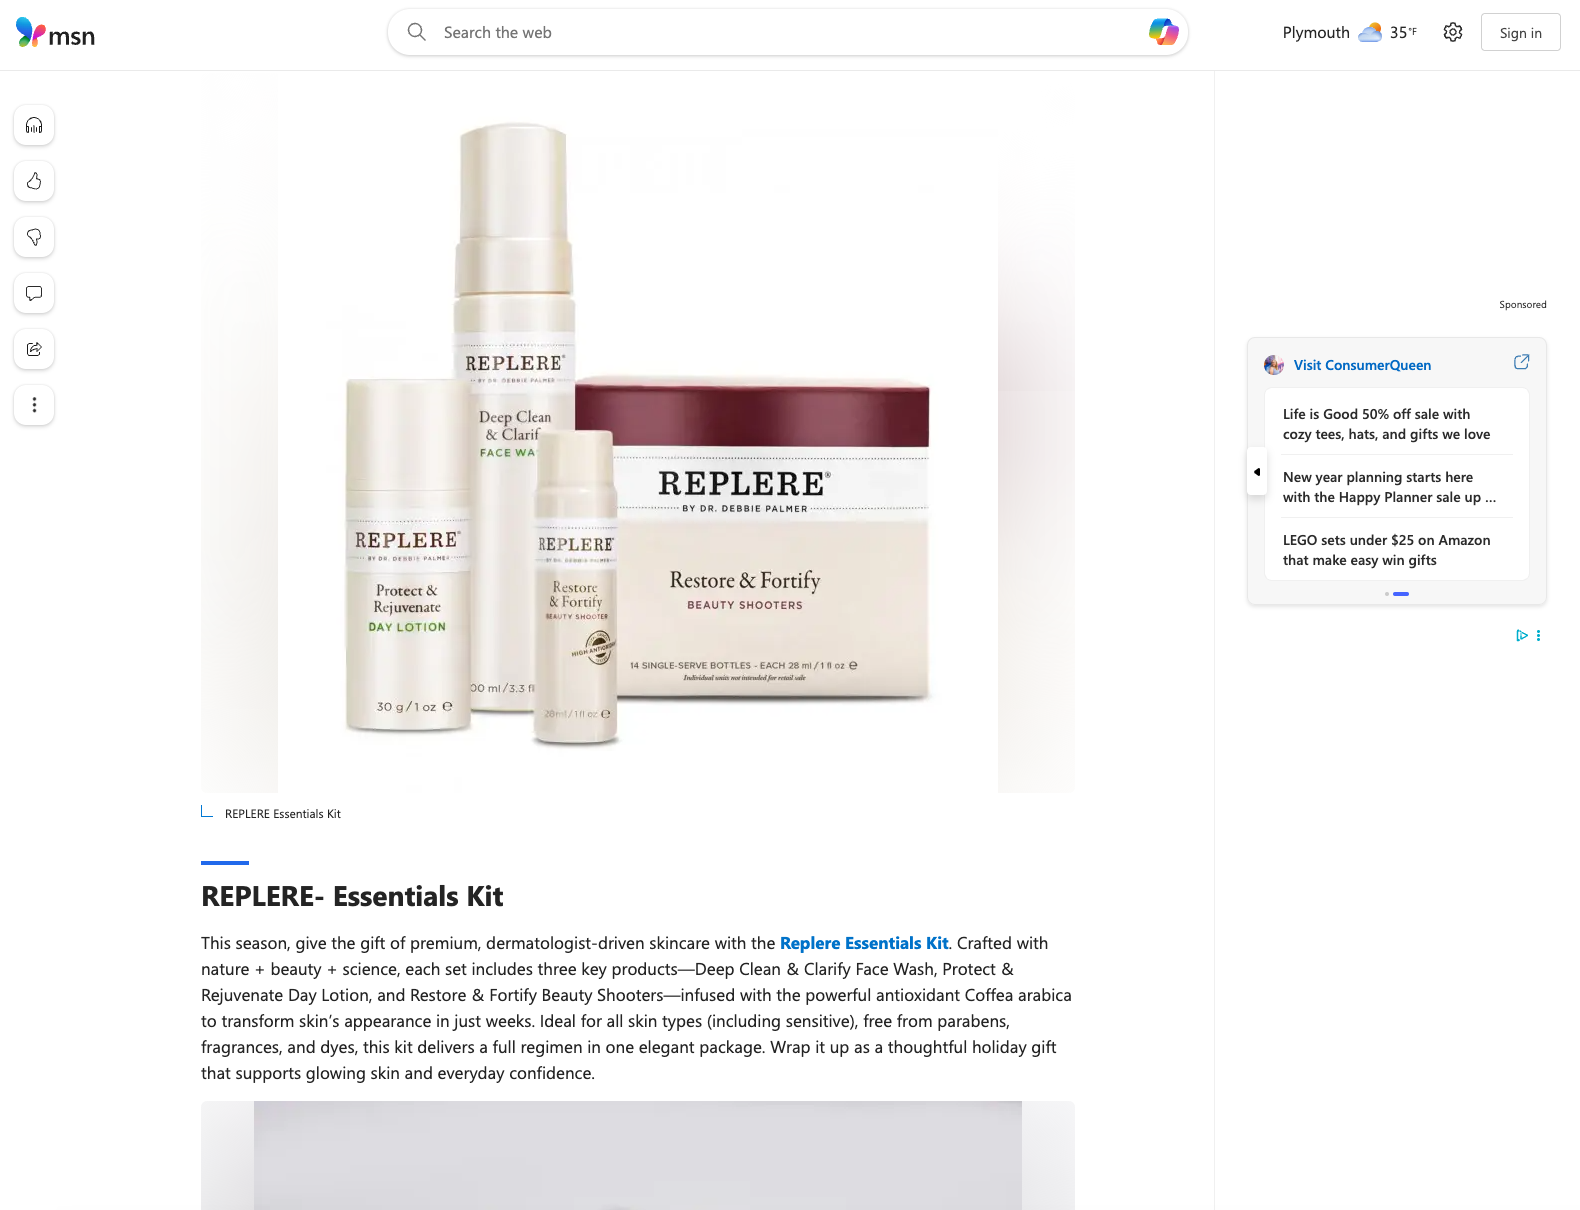Show Plymouth weather forecast
1580x1210 pixels.
tap(1349, 32)
